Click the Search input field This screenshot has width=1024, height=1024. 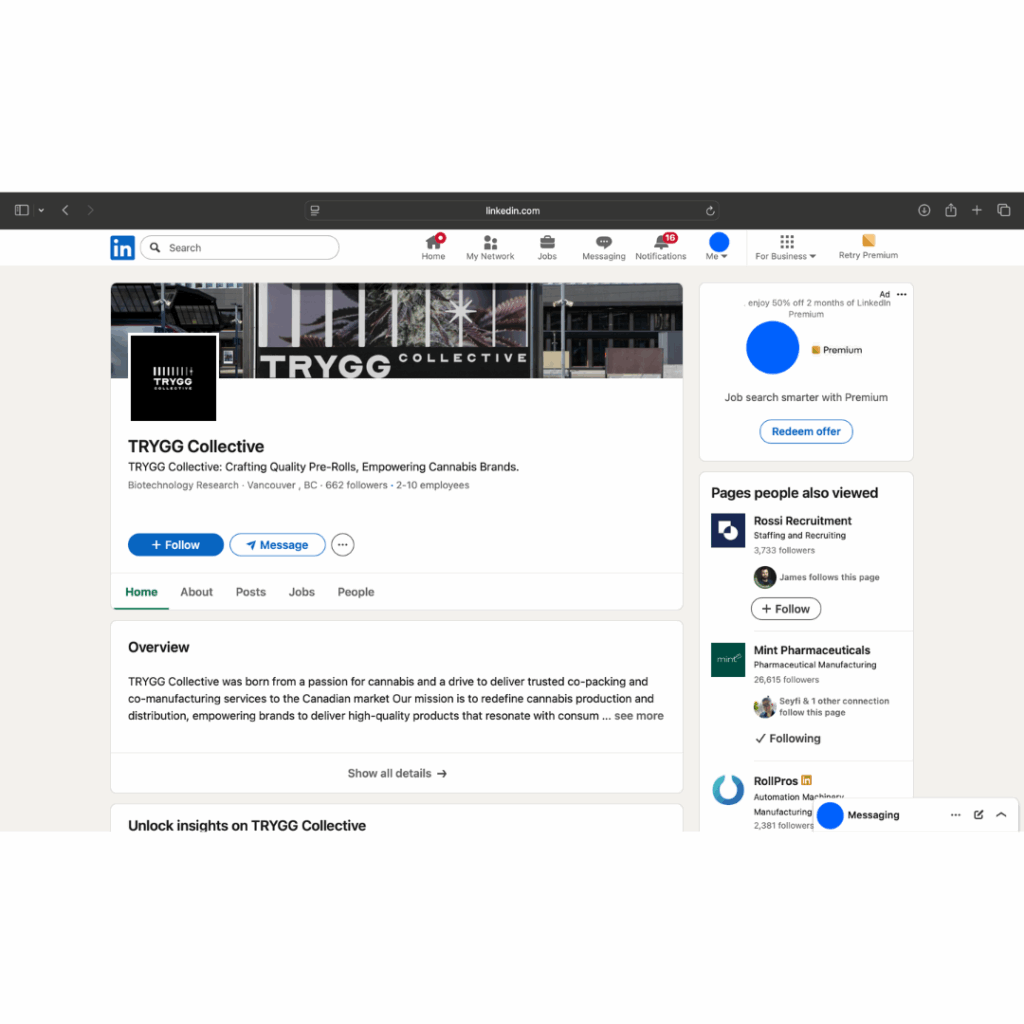[240, 248]
